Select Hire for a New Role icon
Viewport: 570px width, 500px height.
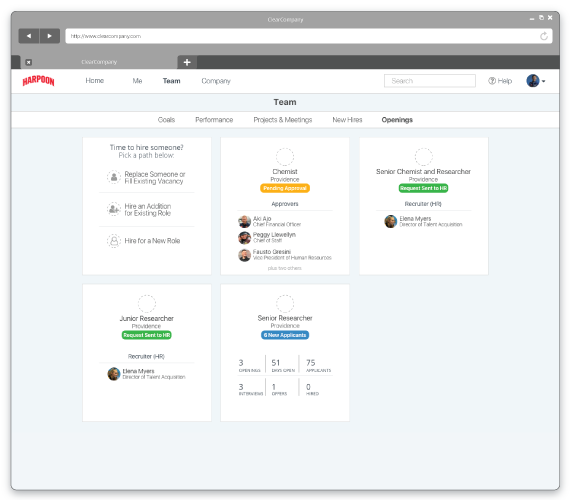tap(114, 241)
